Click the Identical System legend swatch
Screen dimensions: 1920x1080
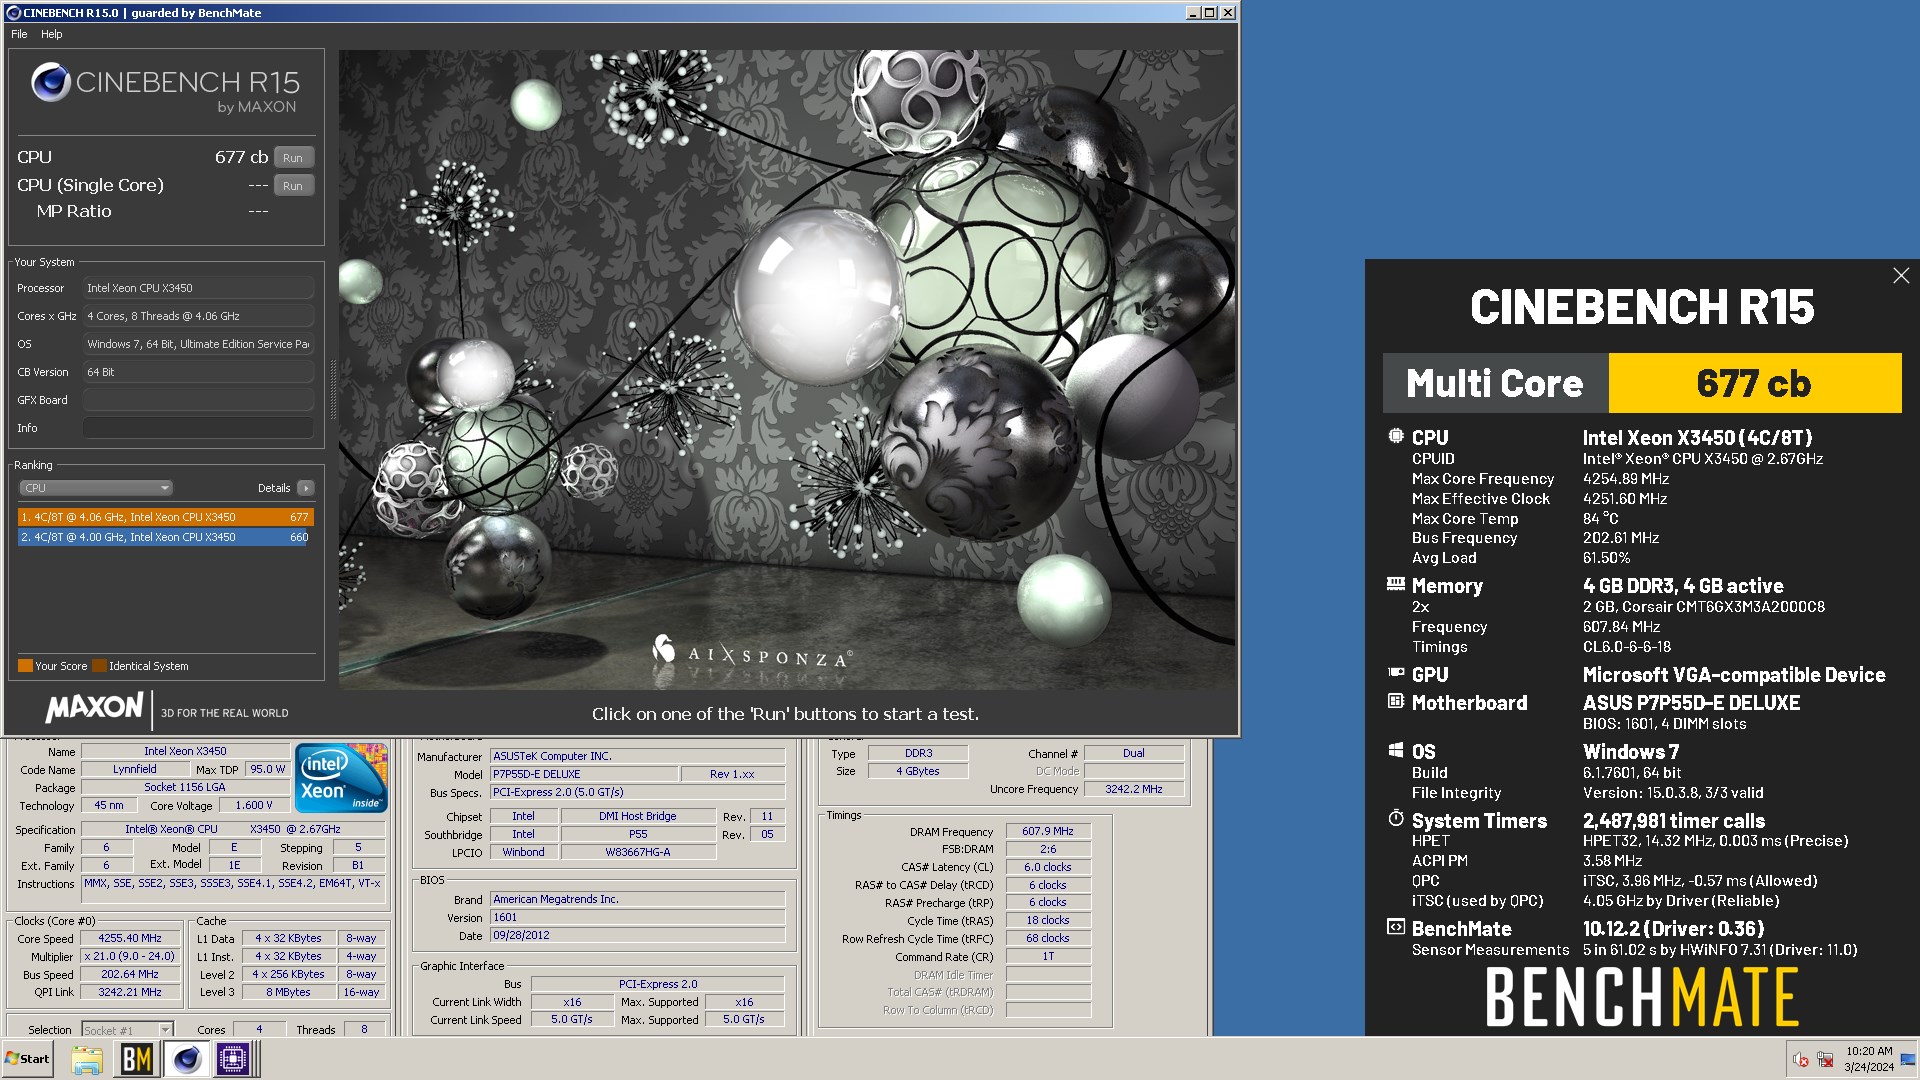tap(99, 666)
